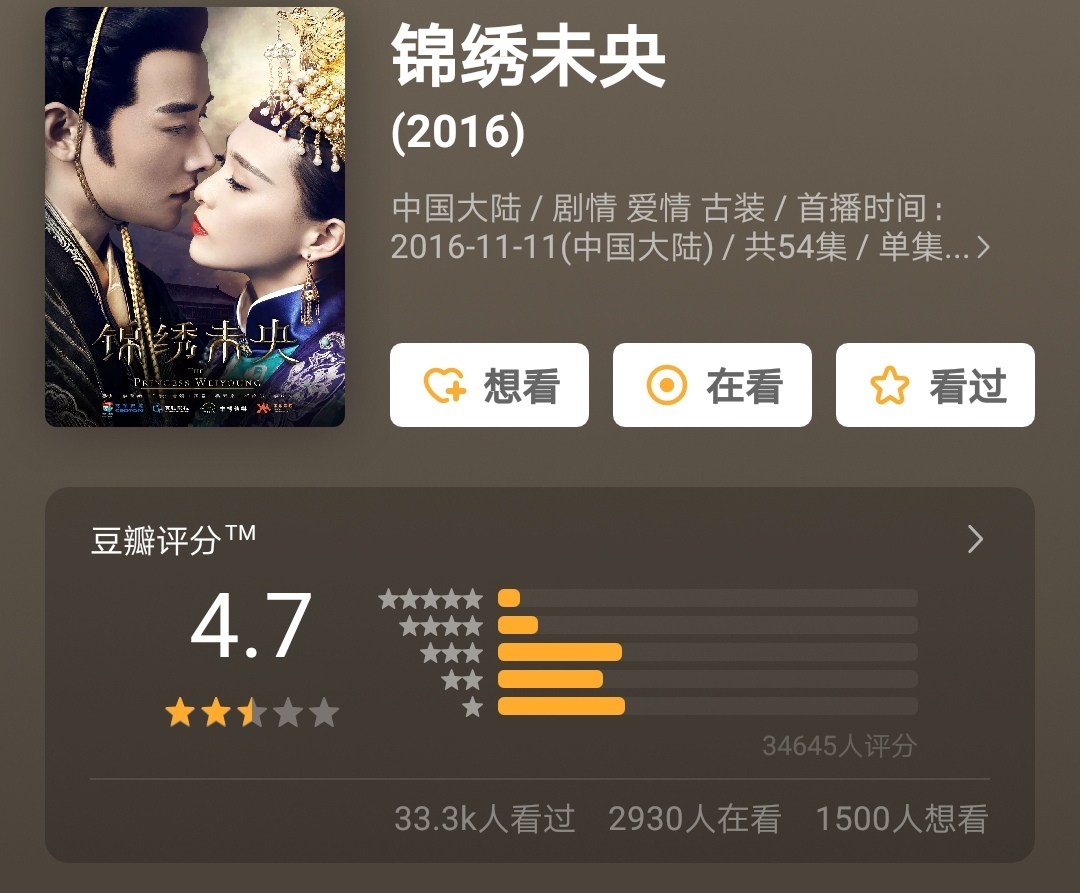The height and width of the screenshot is (893, 1080).
Task: Click the circle icon on 在看
Action: click(x=667, y=385)
